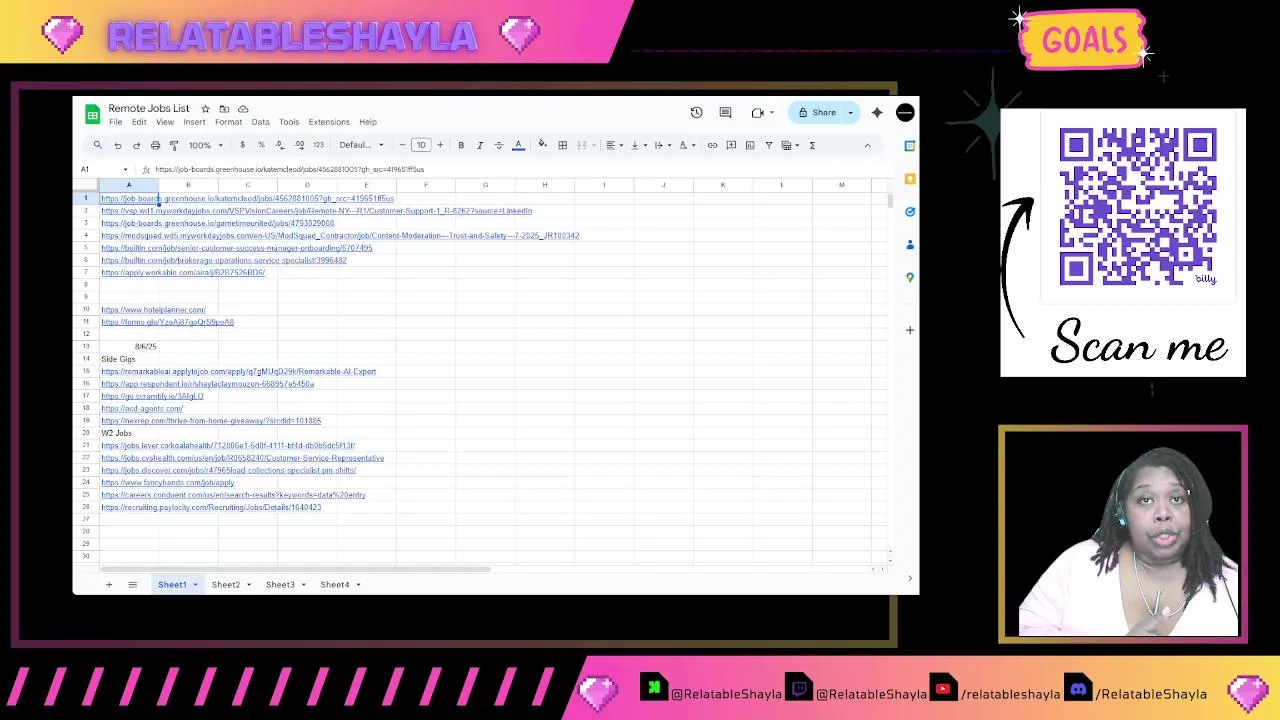Undo the last action

tap(117, 145)
